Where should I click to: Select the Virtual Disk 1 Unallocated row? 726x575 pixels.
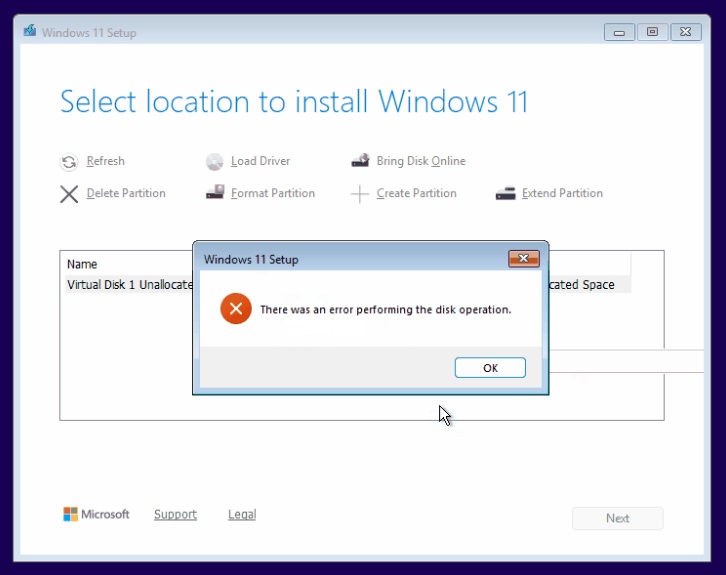point(348,284)
